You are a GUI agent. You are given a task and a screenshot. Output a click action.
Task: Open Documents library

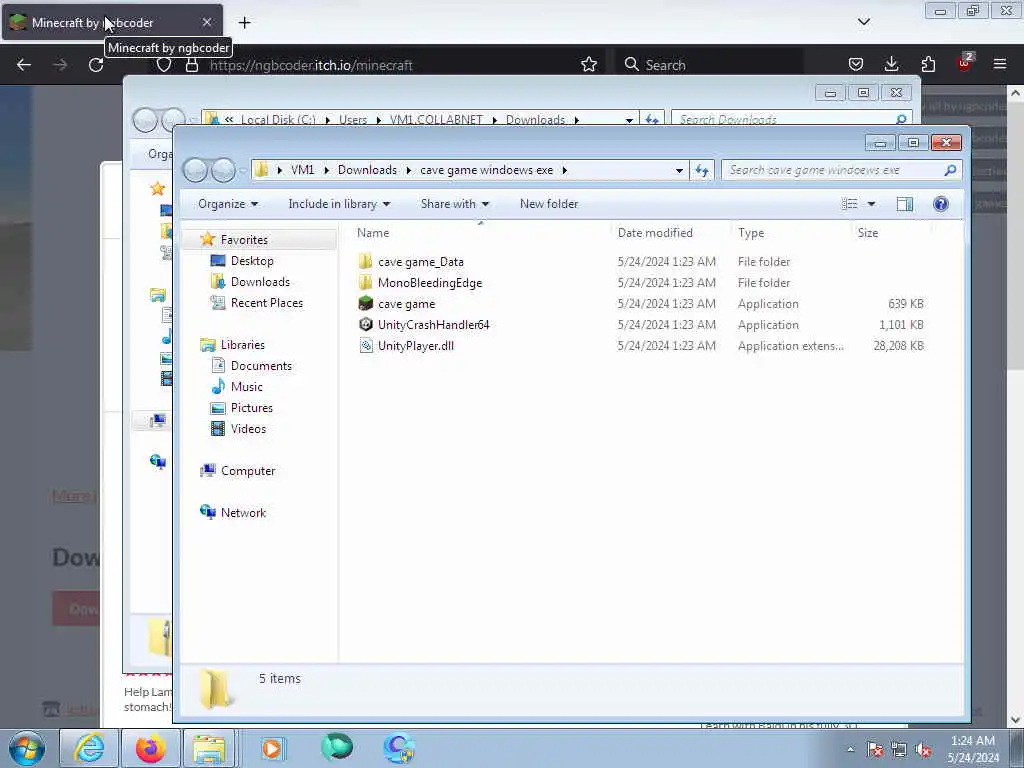pyautogui.click(x=261, y=366)
